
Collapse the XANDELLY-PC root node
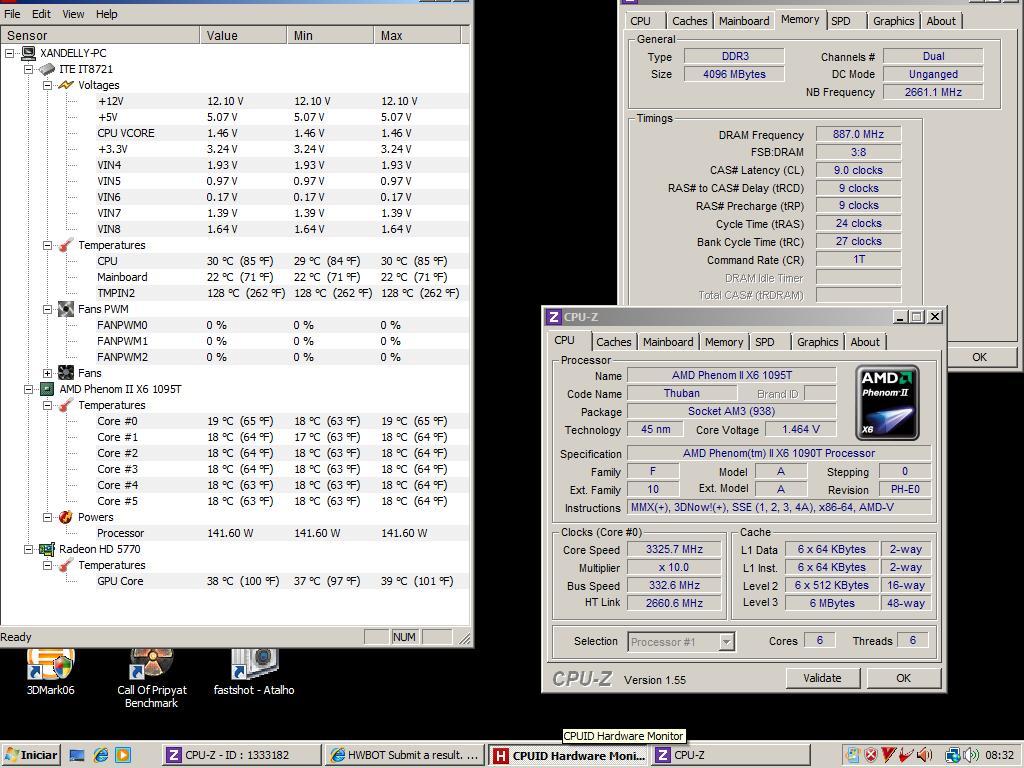(10, 53)
